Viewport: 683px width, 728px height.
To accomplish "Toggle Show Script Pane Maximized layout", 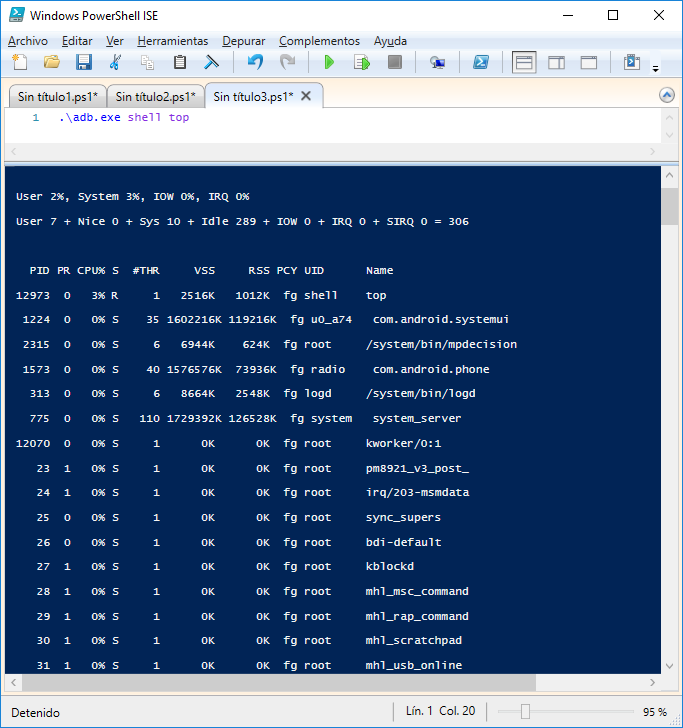I will (588, 62).
